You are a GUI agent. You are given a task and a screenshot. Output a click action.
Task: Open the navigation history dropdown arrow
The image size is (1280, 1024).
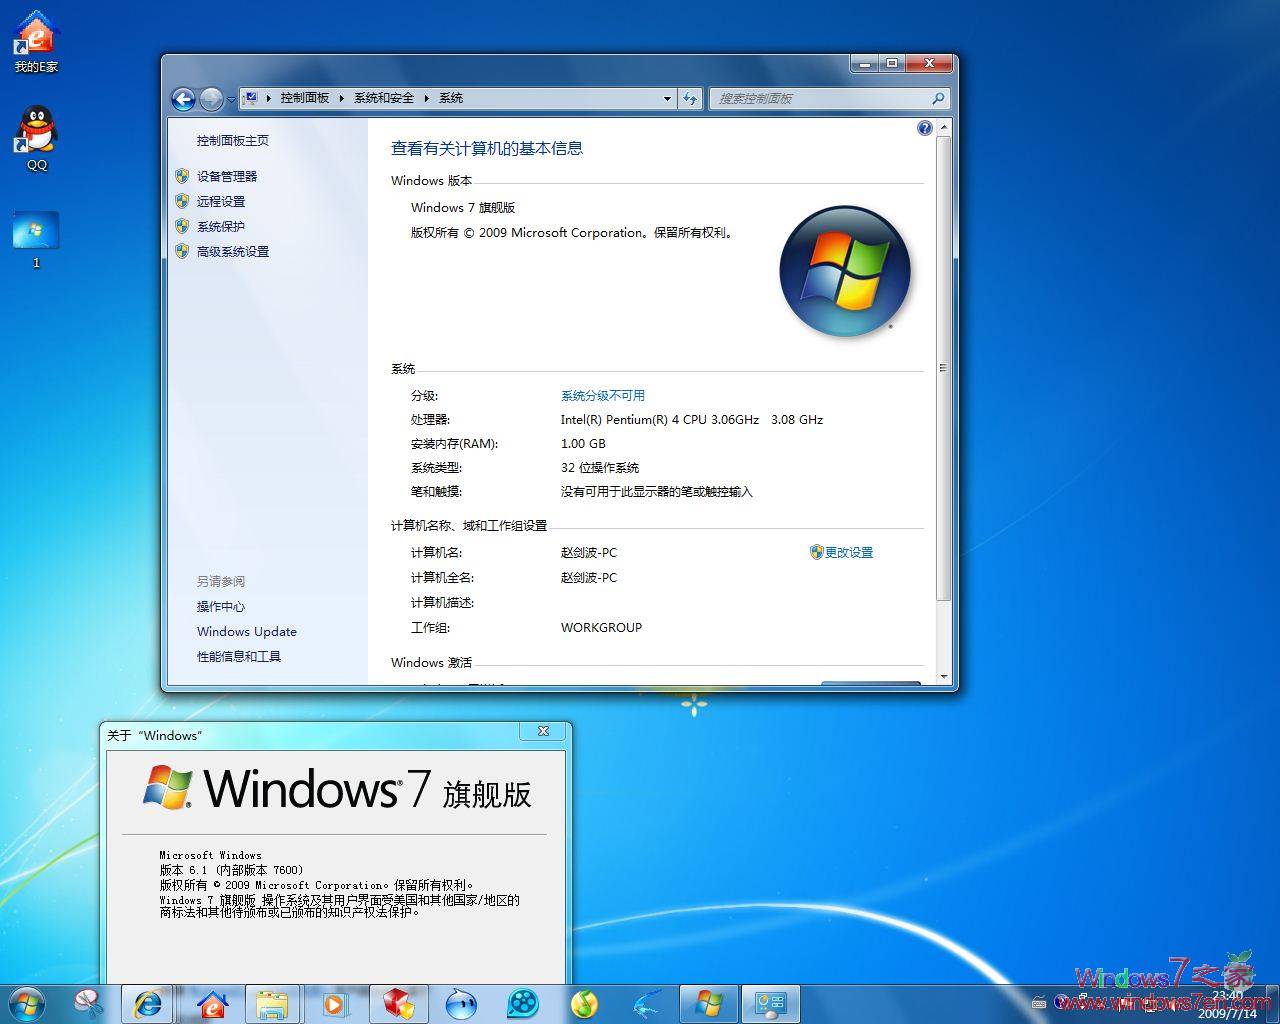(x=230, y=99)
